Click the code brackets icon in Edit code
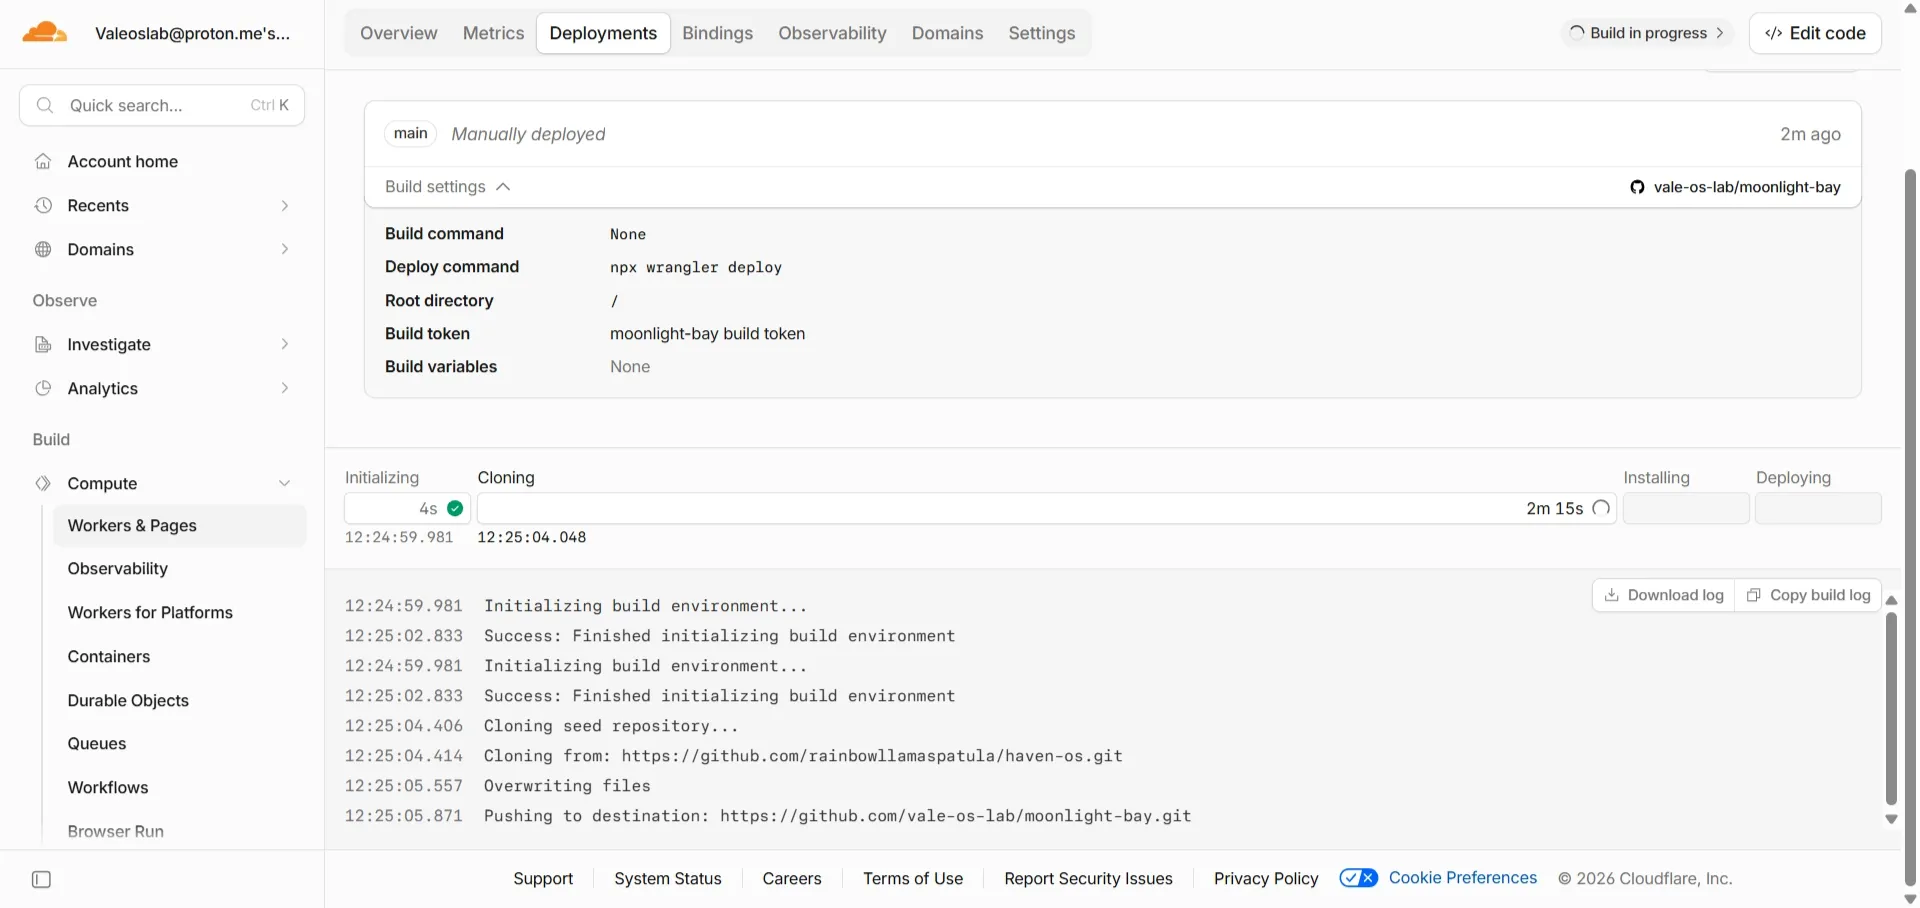This screenshot has width=1920, height=908. point(1773,33)
